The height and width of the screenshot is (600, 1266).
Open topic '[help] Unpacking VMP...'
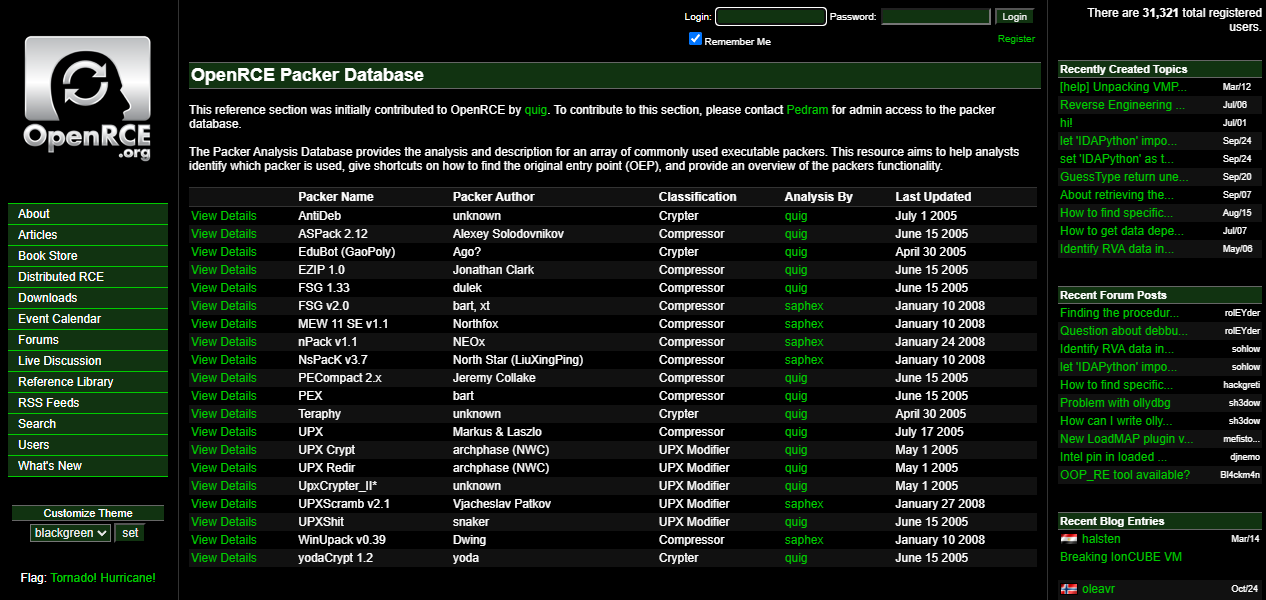tap(1123, 87)
